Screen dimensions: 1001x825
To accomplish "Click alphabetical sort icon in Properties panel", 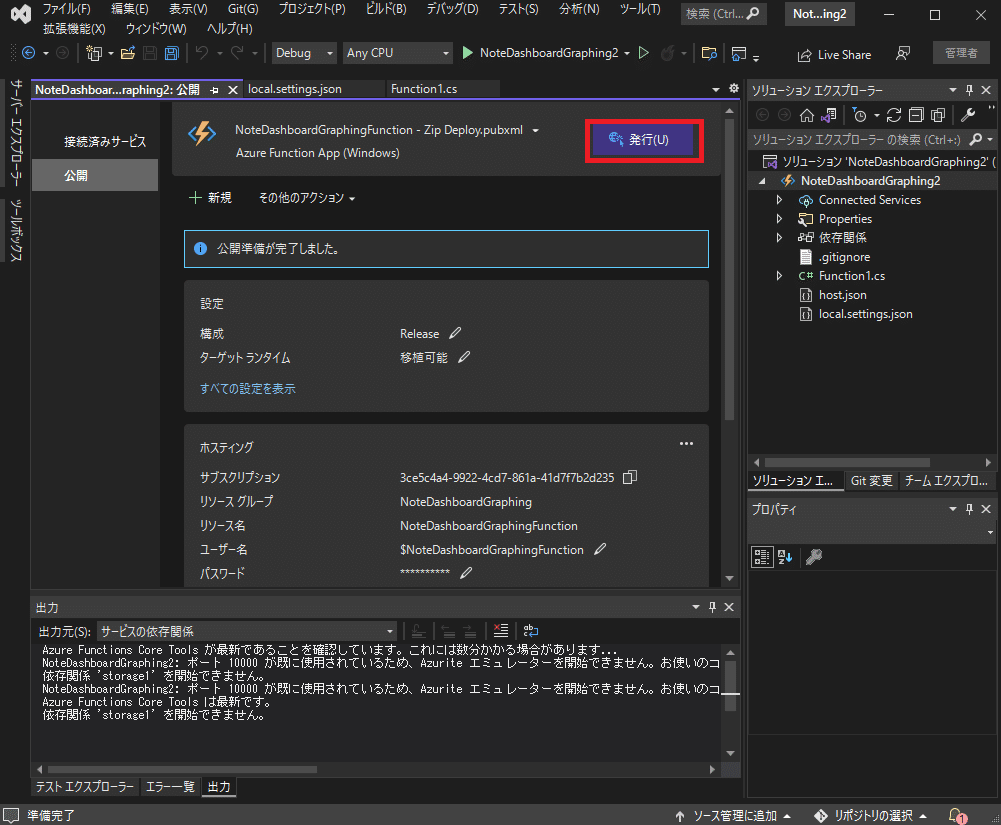I will click(x=785, y=557).
